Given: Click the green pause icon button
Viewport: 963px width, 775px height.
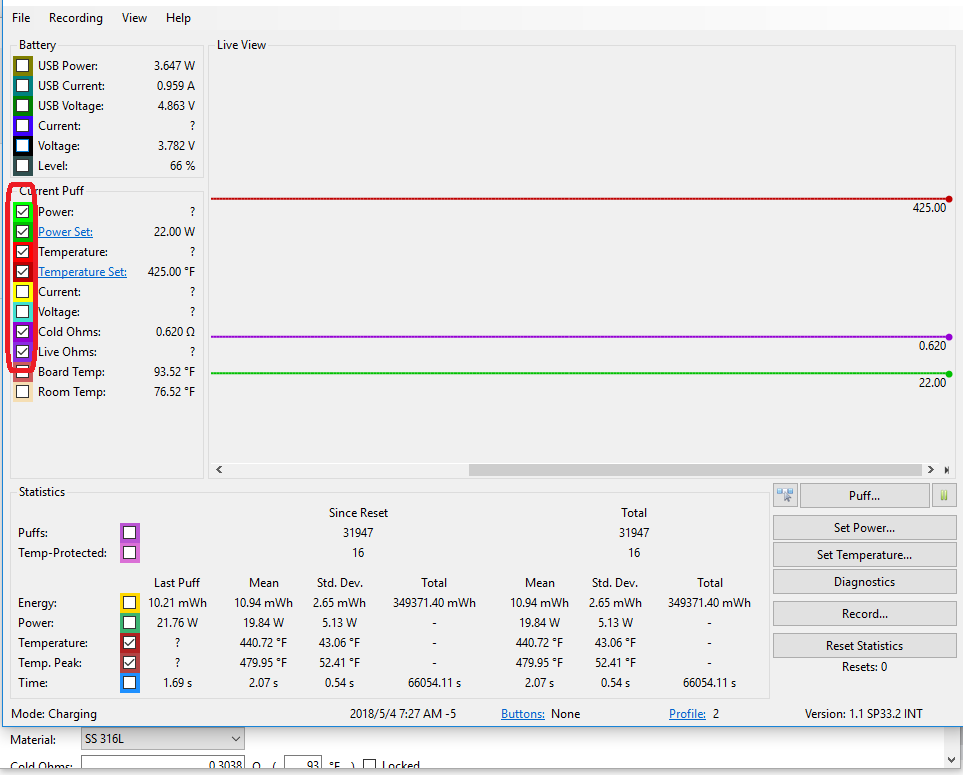Looking at the screenshot, I should click(943, 495).
